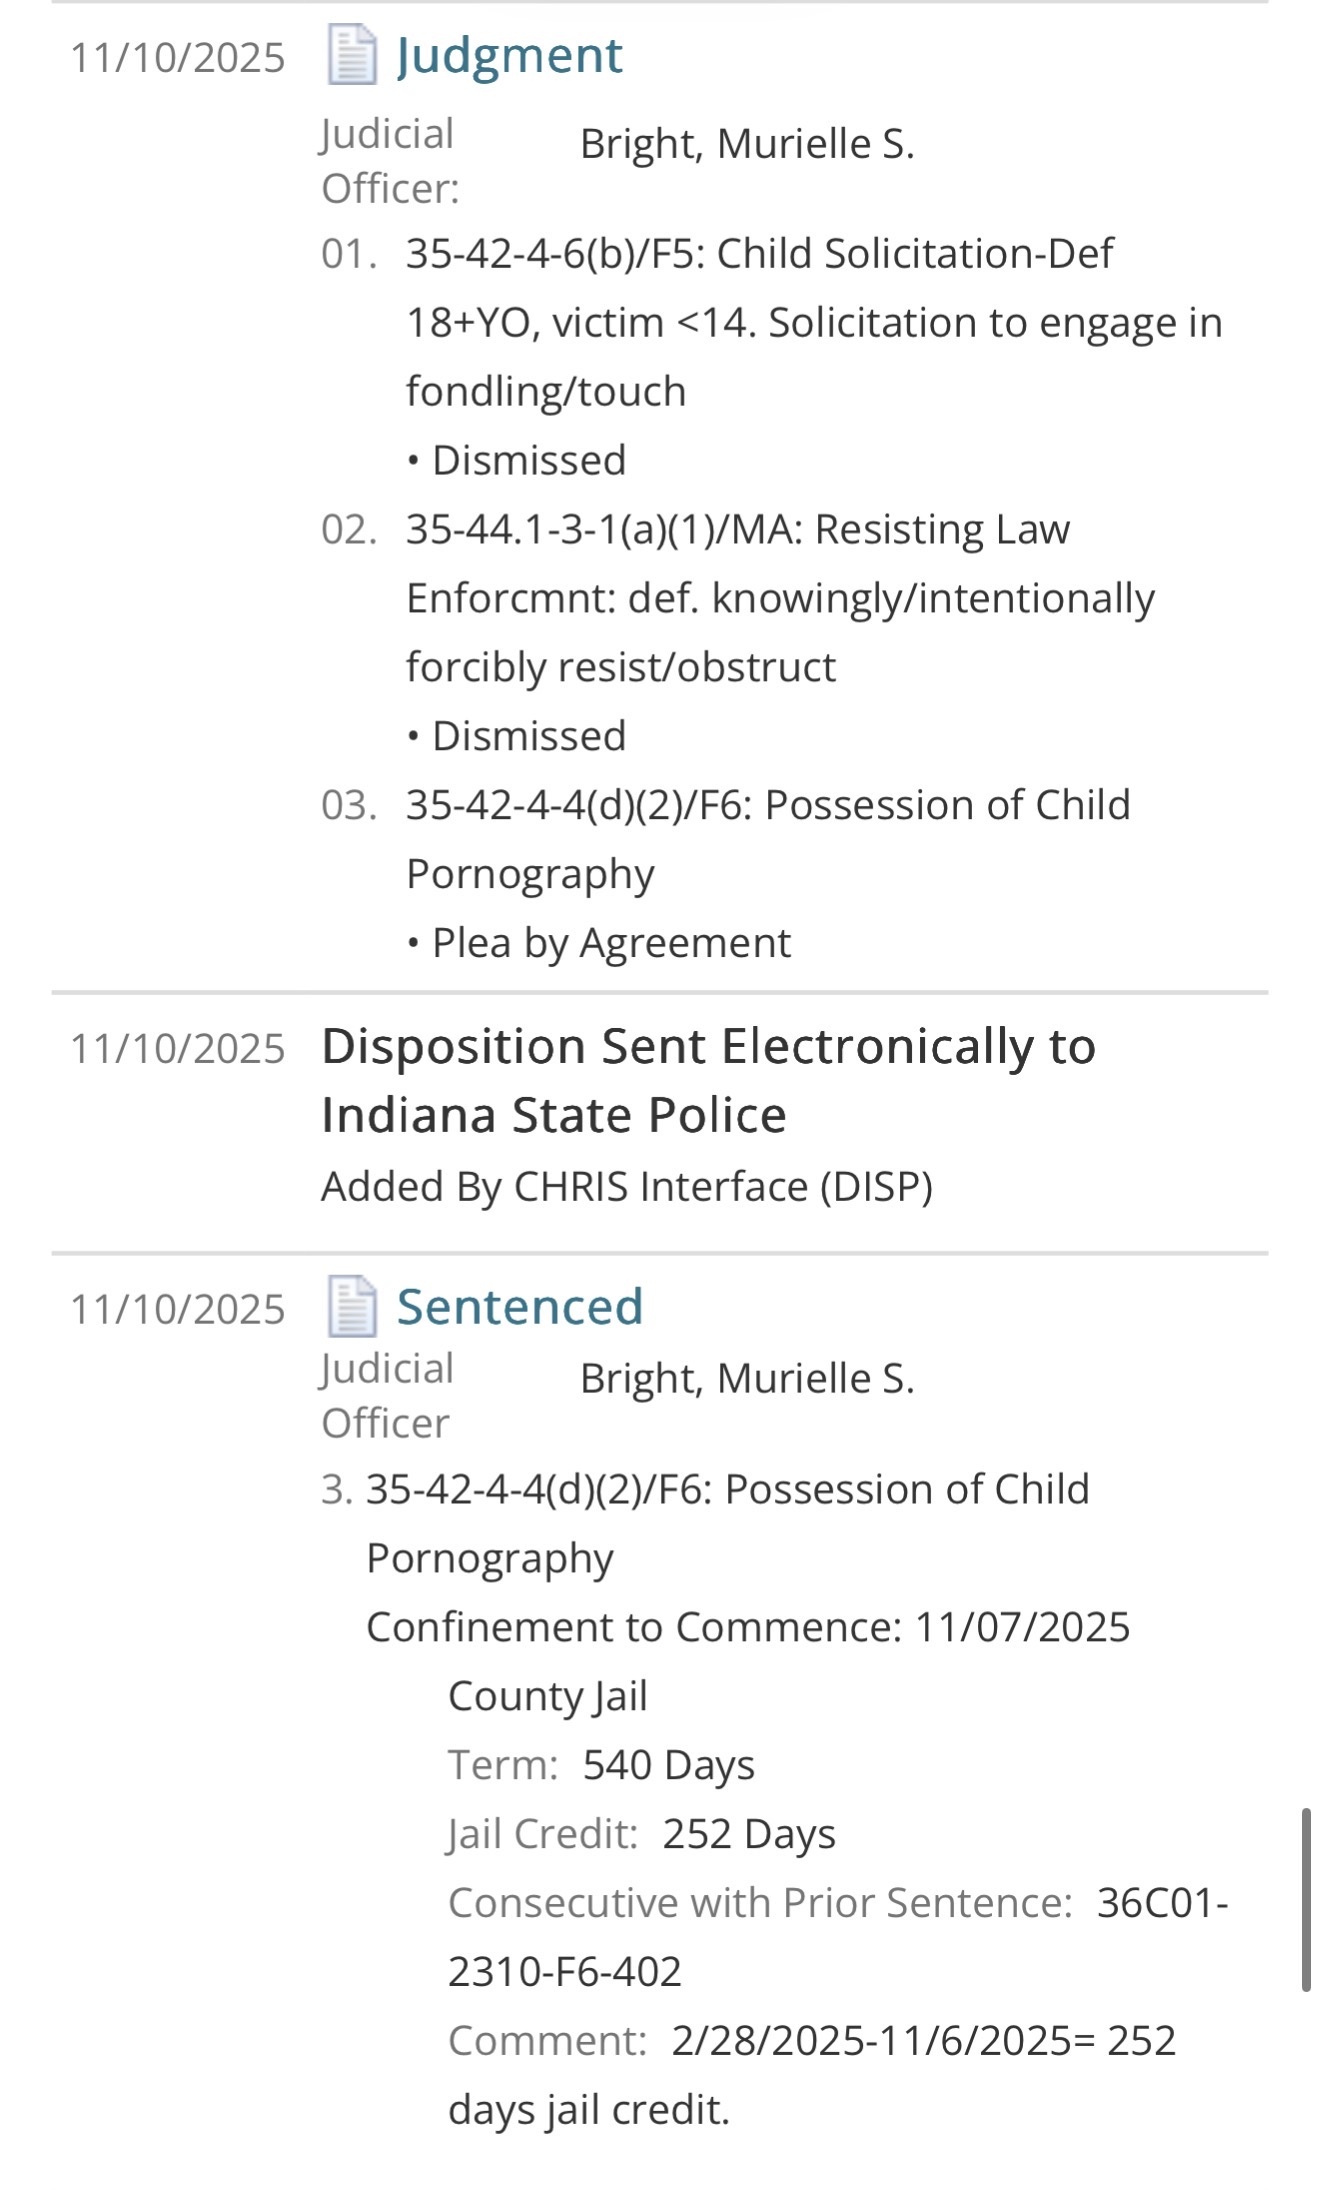This screenshot has width=1320, height=2190.
Task: Click the Plea by Agreement disposition
Action: [610, 943]
